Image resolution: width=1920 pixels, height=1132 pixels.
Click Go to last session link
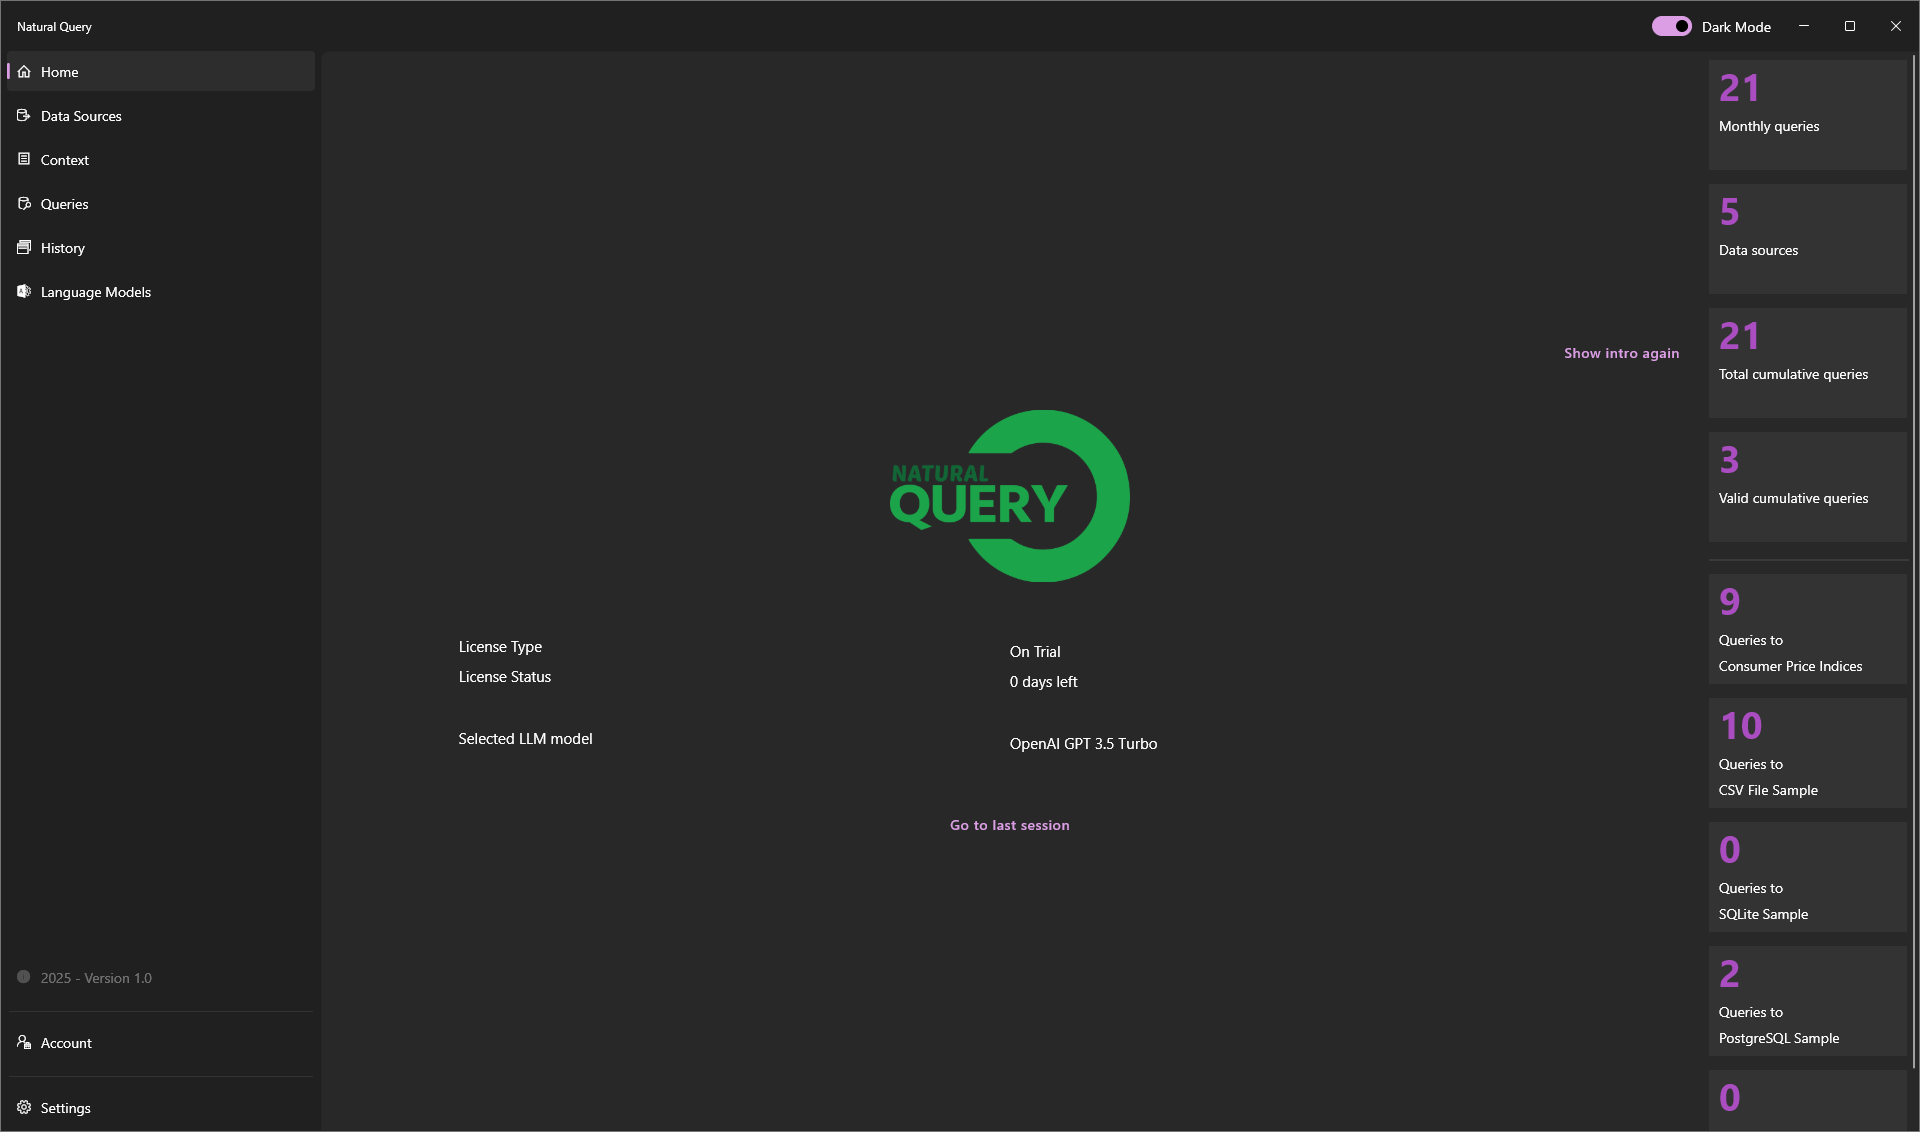1009,825
